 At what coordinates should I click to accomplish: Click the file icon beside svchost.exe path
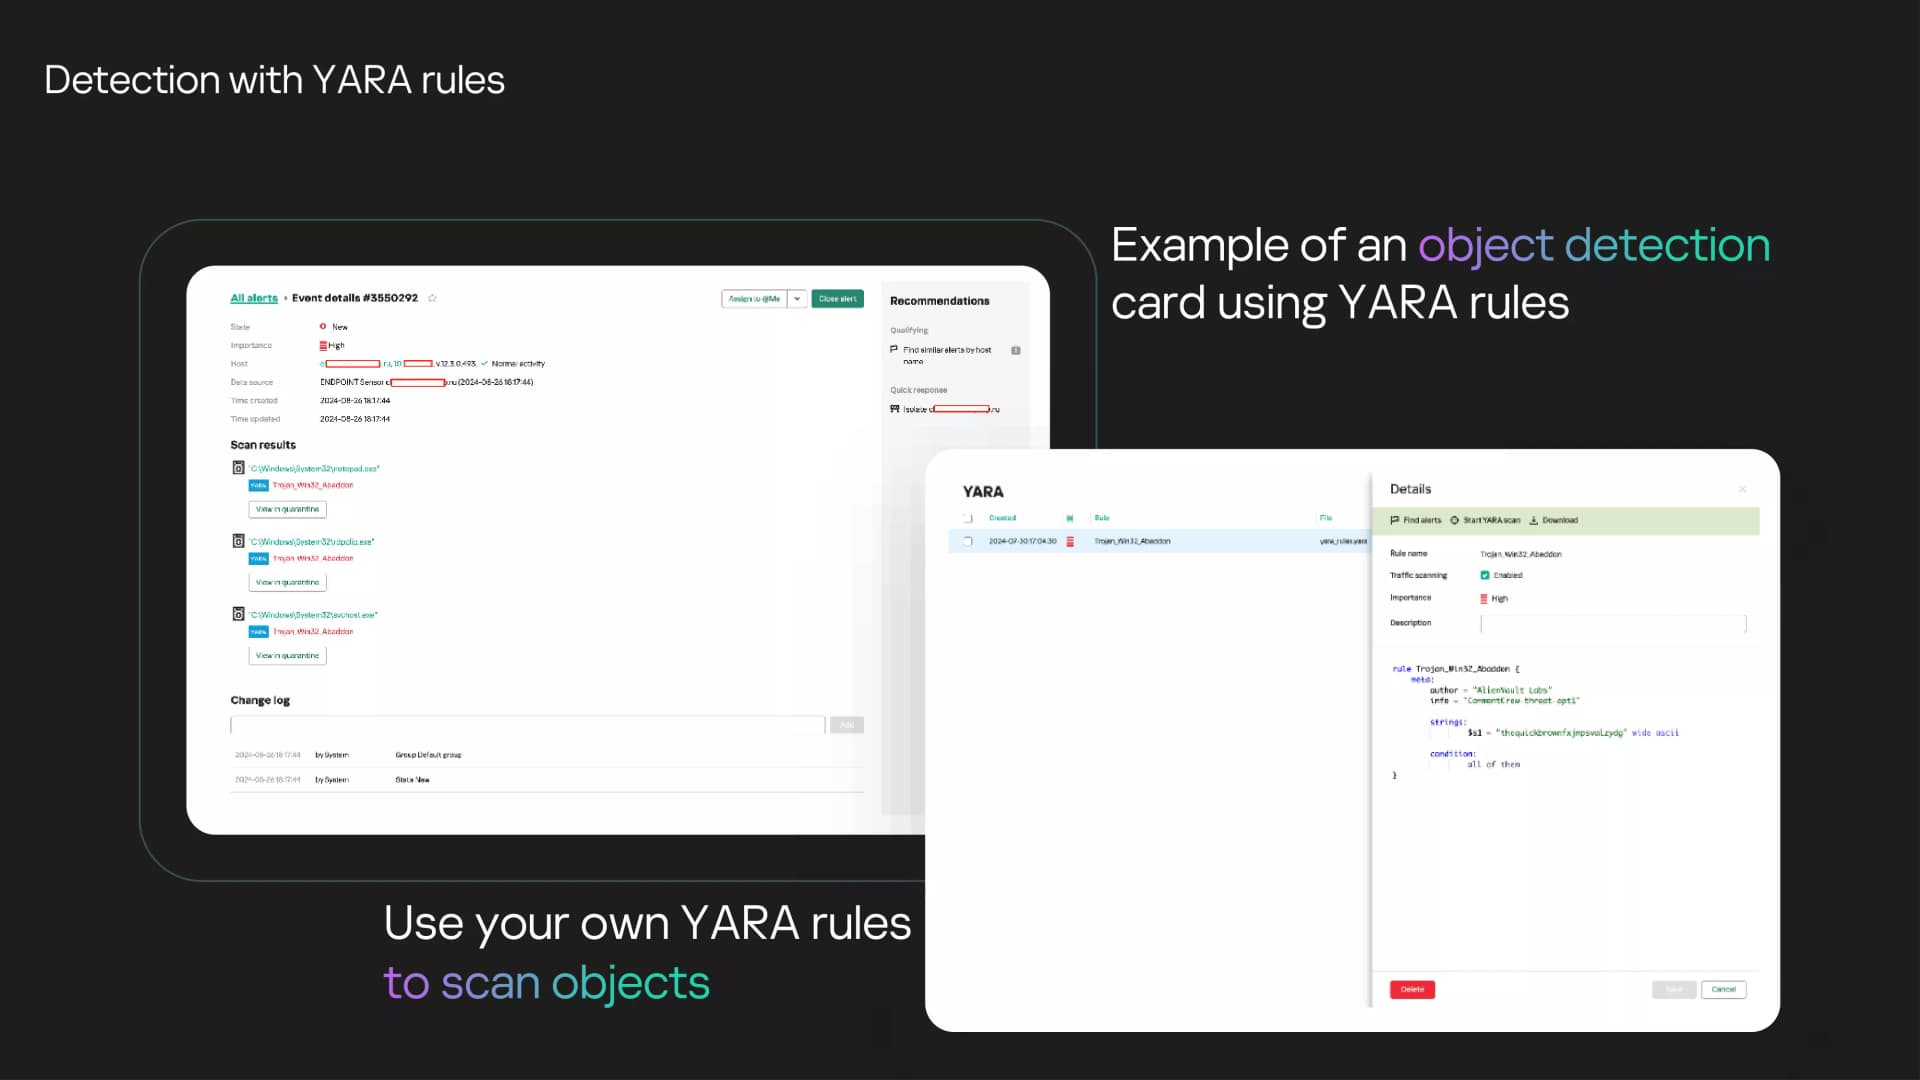(x=238, y=614)
